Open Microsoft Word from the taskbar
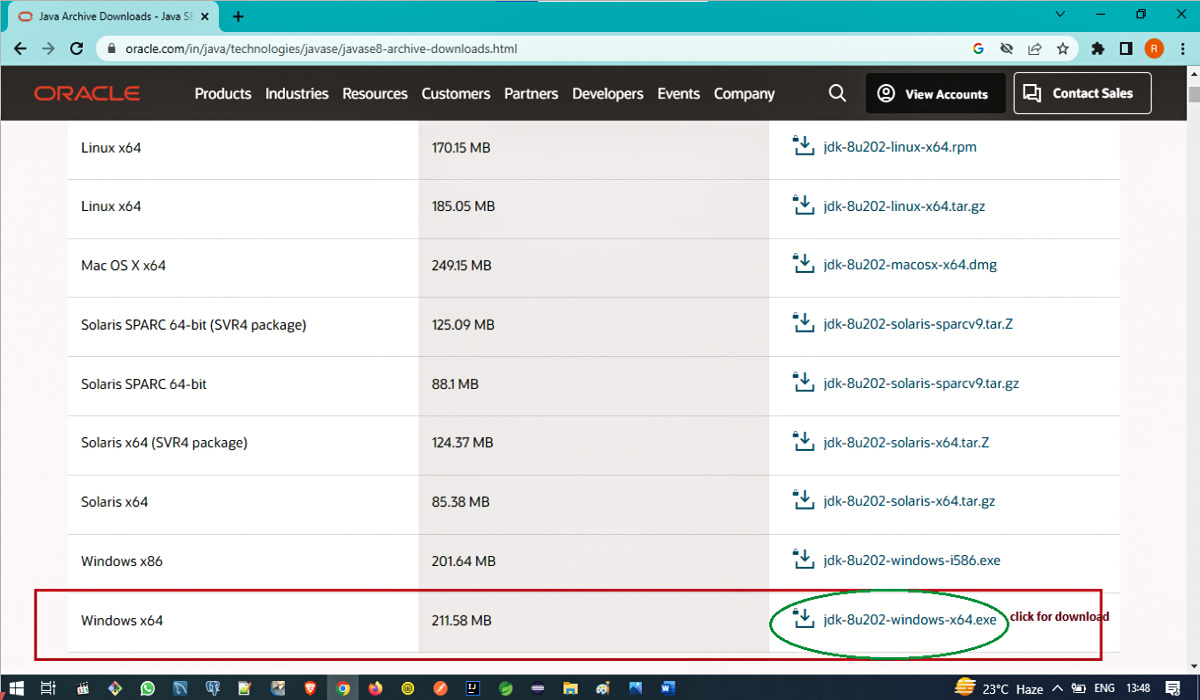This screenshot has width=1200, height=700. click(667, 688)
